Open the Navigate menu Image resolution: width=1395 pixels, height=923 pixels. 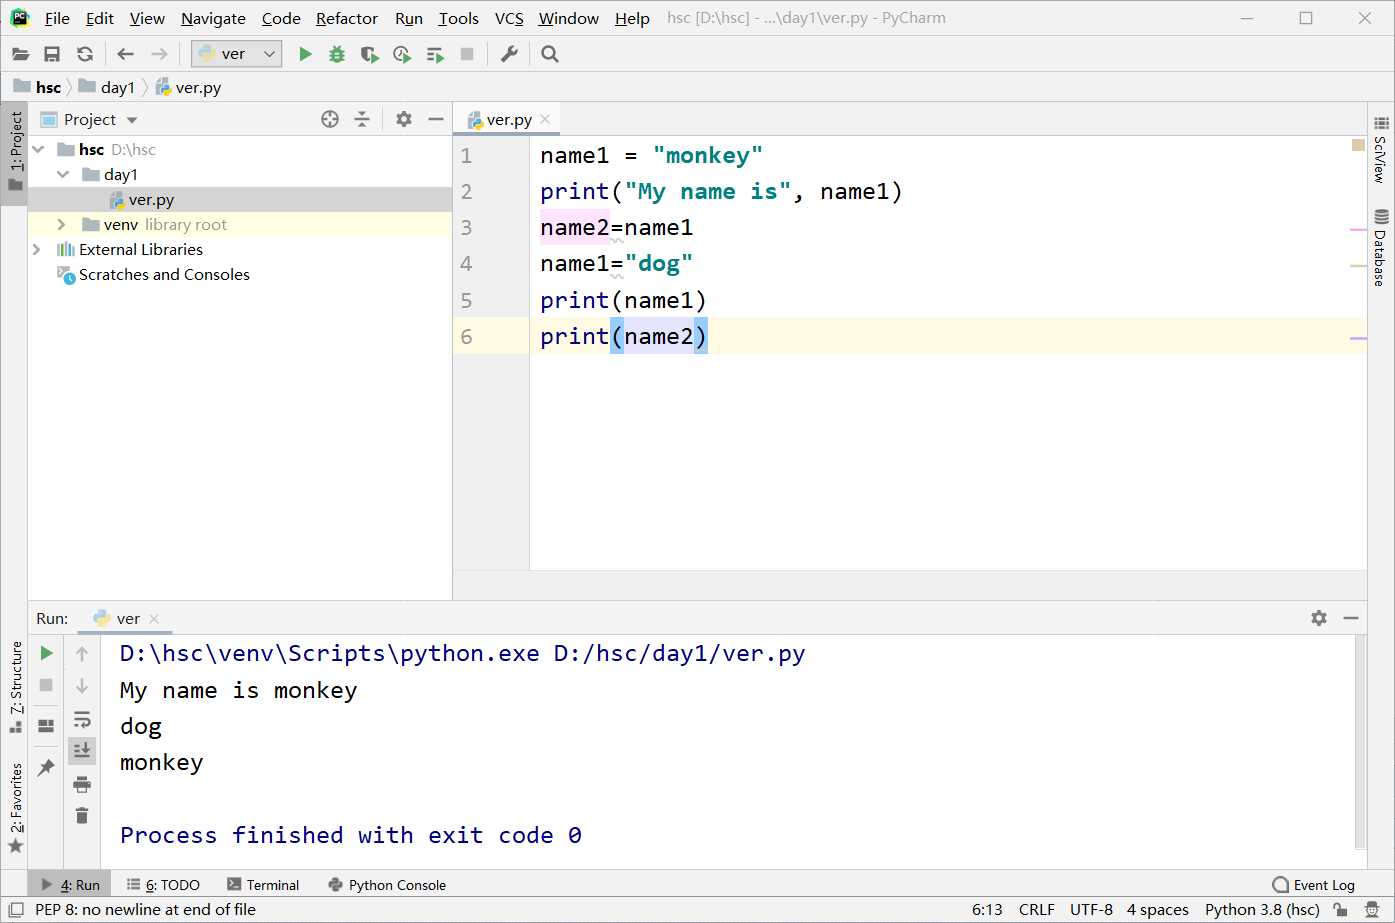(x=213, y=18)
